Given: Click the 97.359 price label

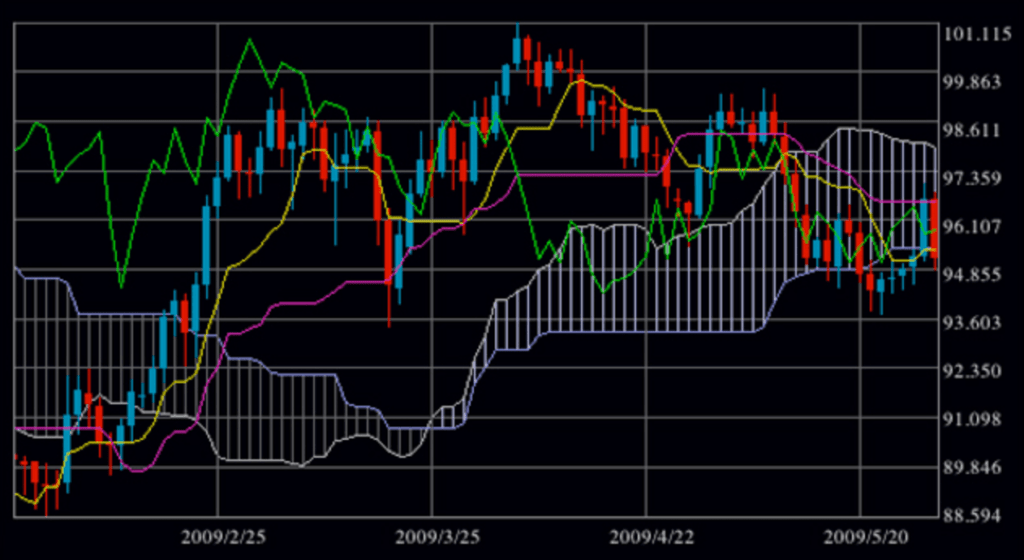Looking at the screenshot, I should (x=978, y=179).
